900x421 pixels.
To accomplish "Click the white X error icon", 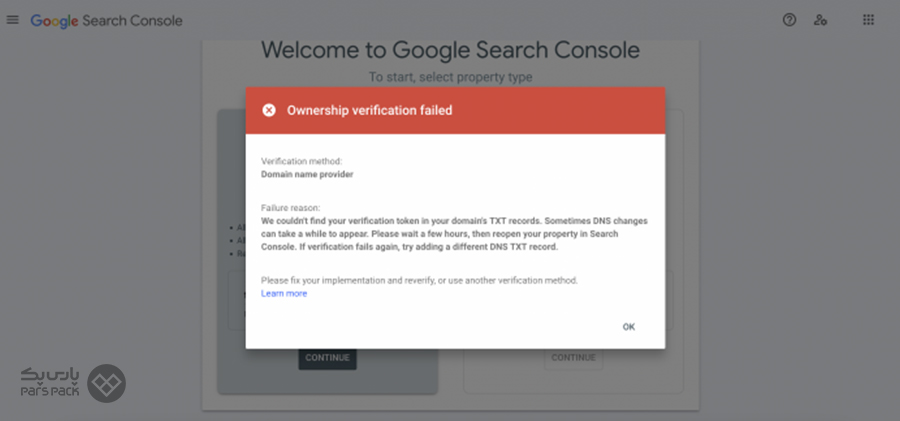I will pyautogui.click(x=269, y=110).
